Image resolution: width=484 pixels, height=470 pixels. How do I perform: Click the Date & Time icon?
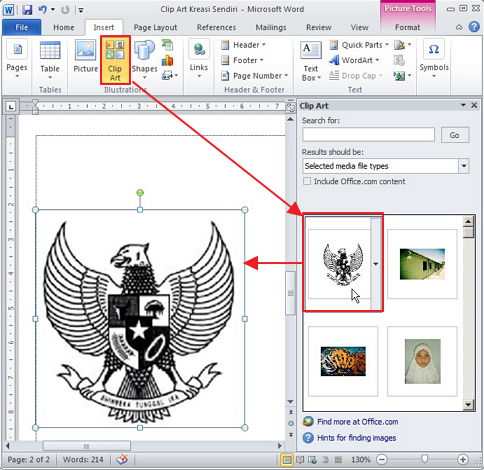coord(399,60)
